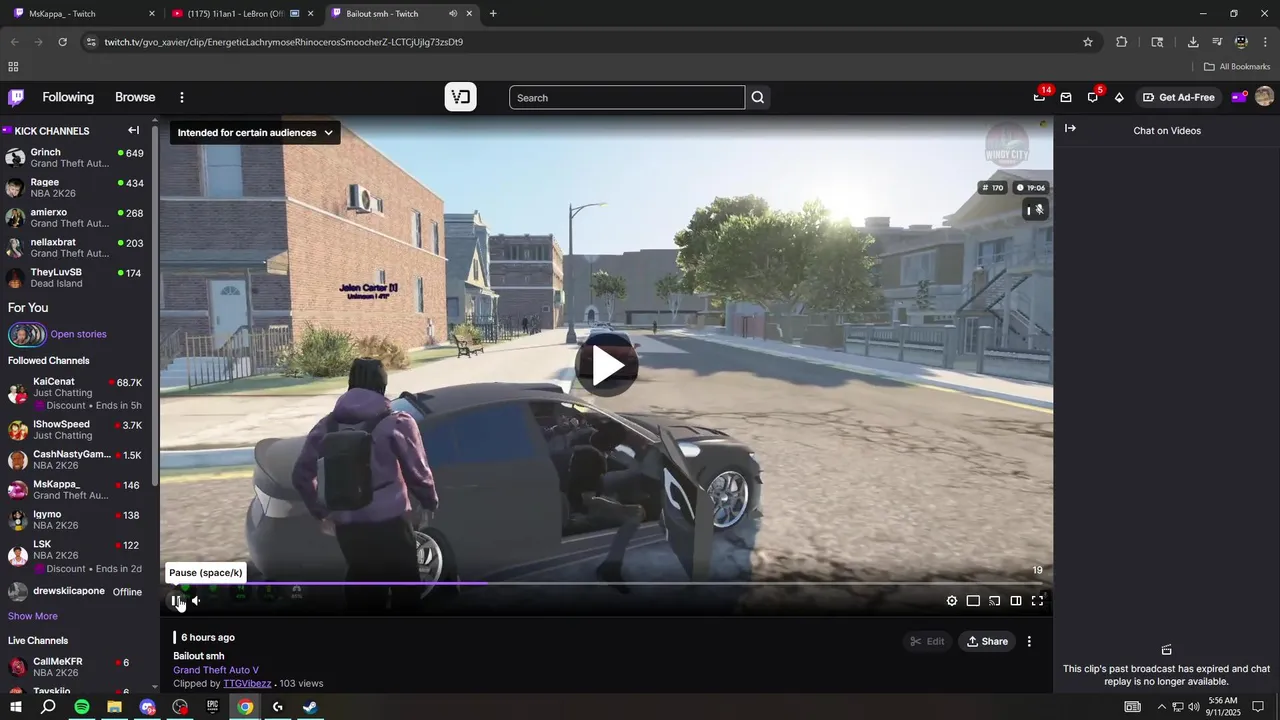Focus the Twitch search field
Image resolution: width=1280 pixels, height=720 pixels.
pyautogui.click(x=627, y=97)
